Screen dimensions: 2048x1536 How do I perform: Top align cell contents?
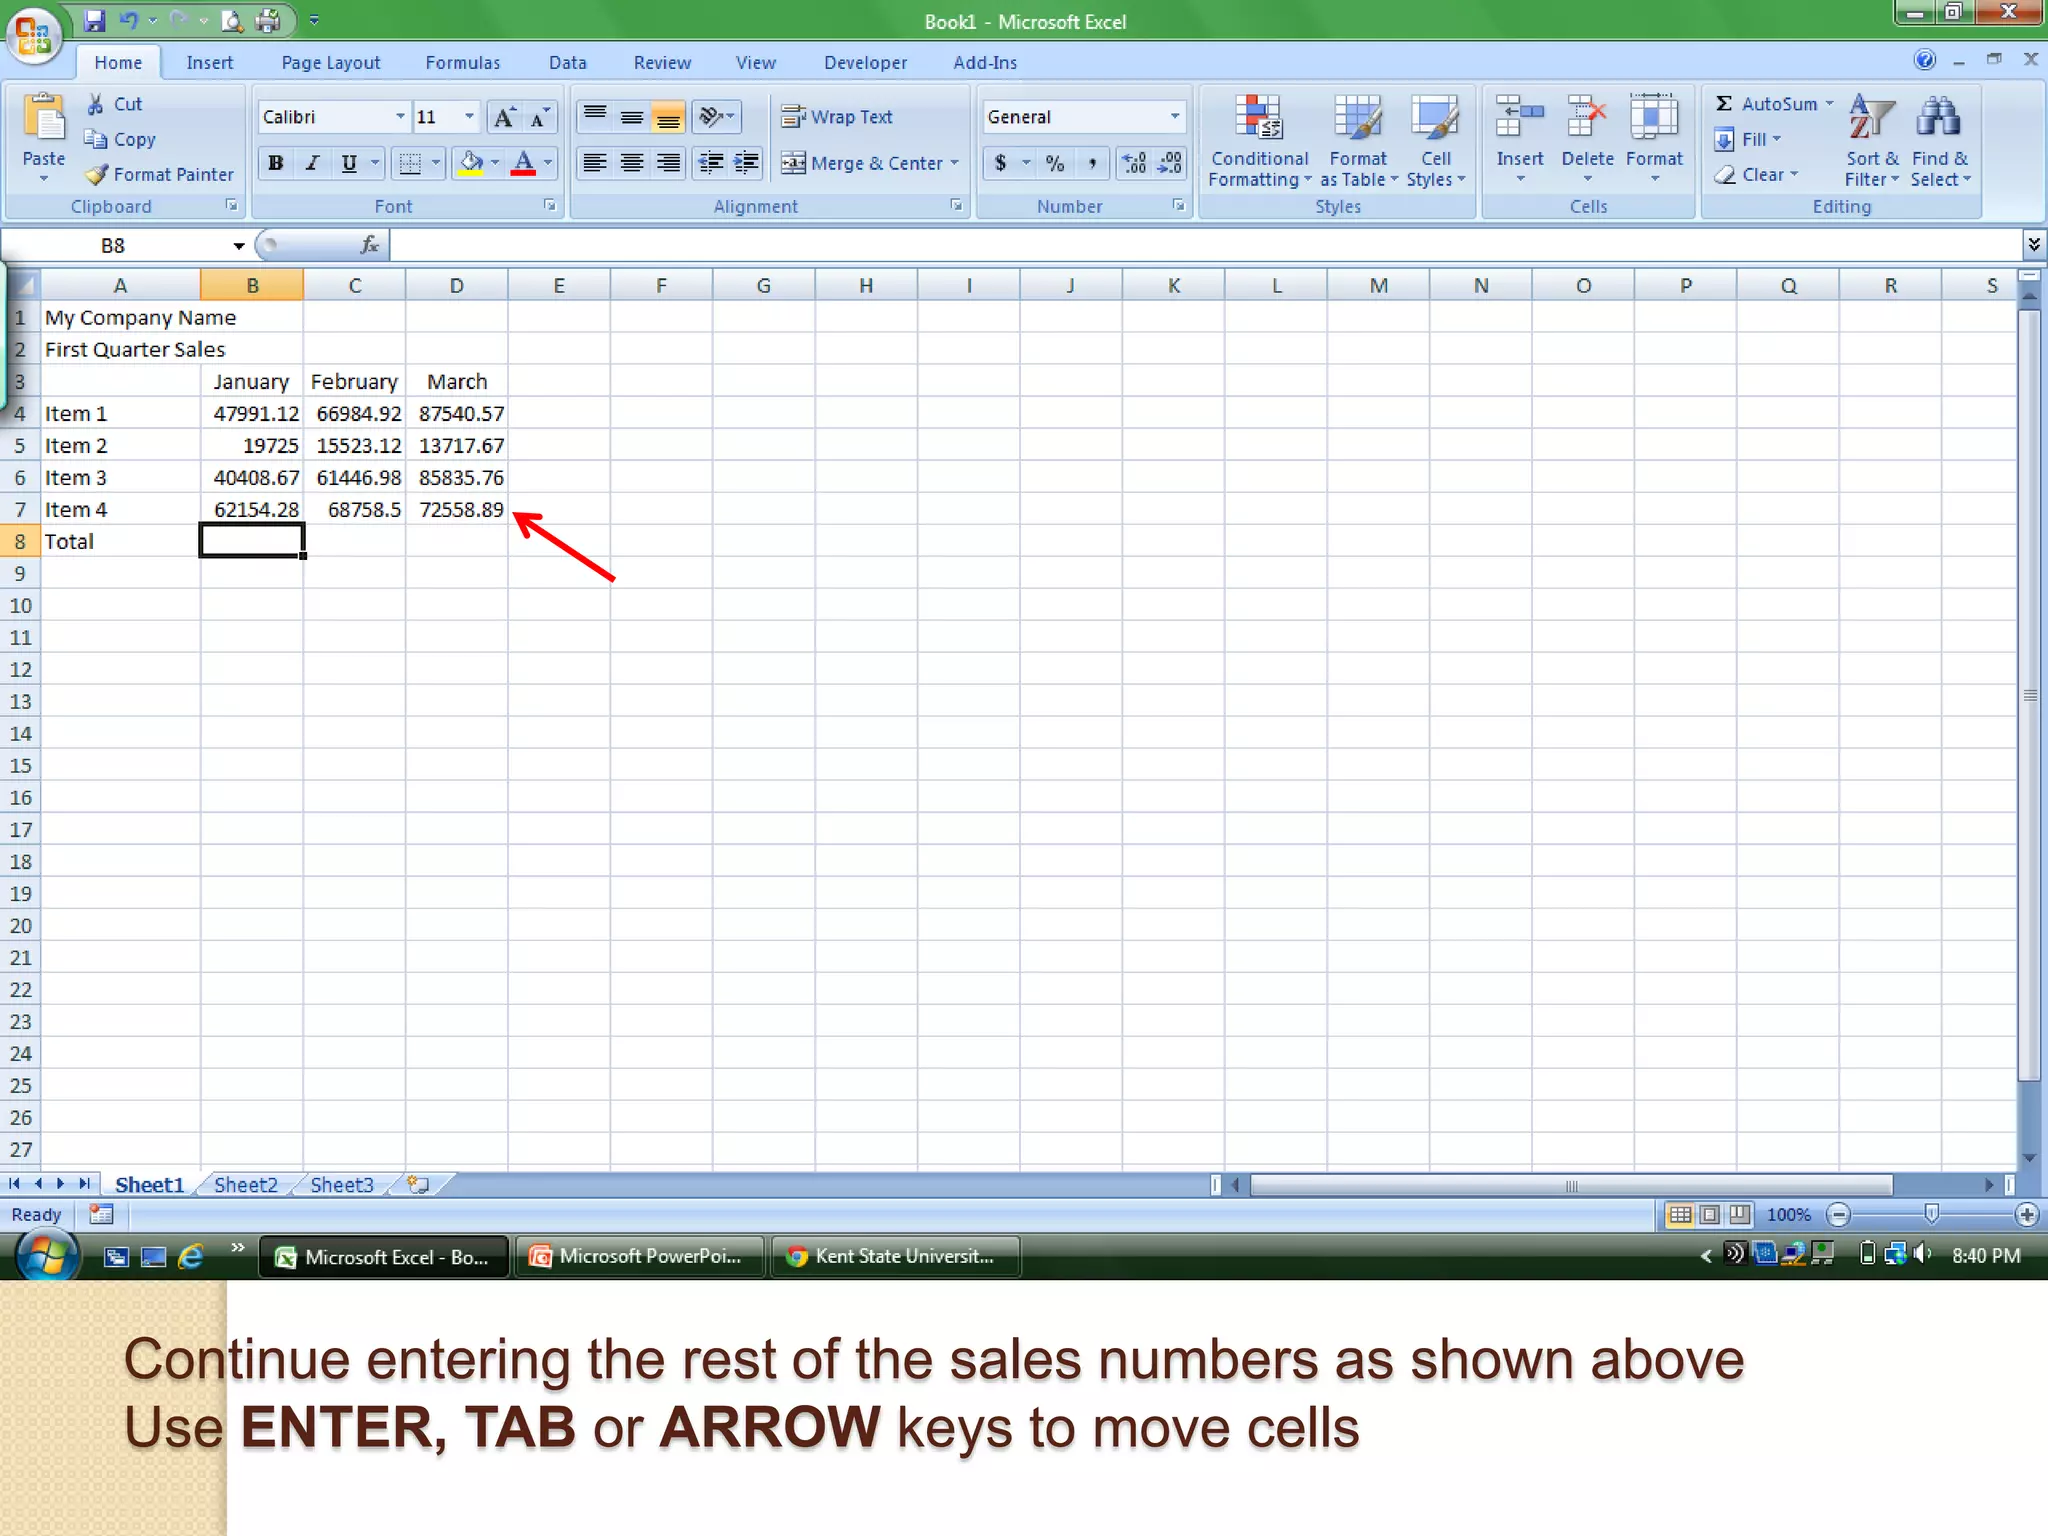click(x=595, y=117)
